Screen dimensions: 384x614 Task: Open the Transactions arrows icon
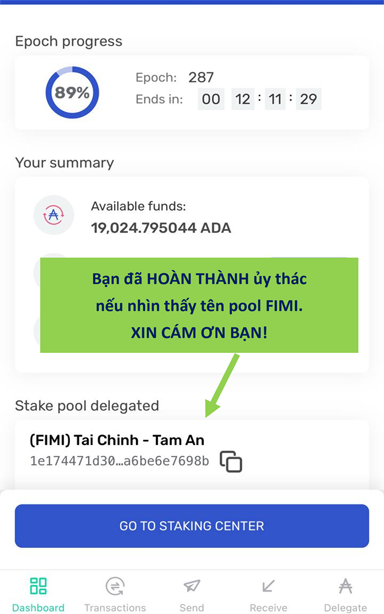[x=115, y=586]
